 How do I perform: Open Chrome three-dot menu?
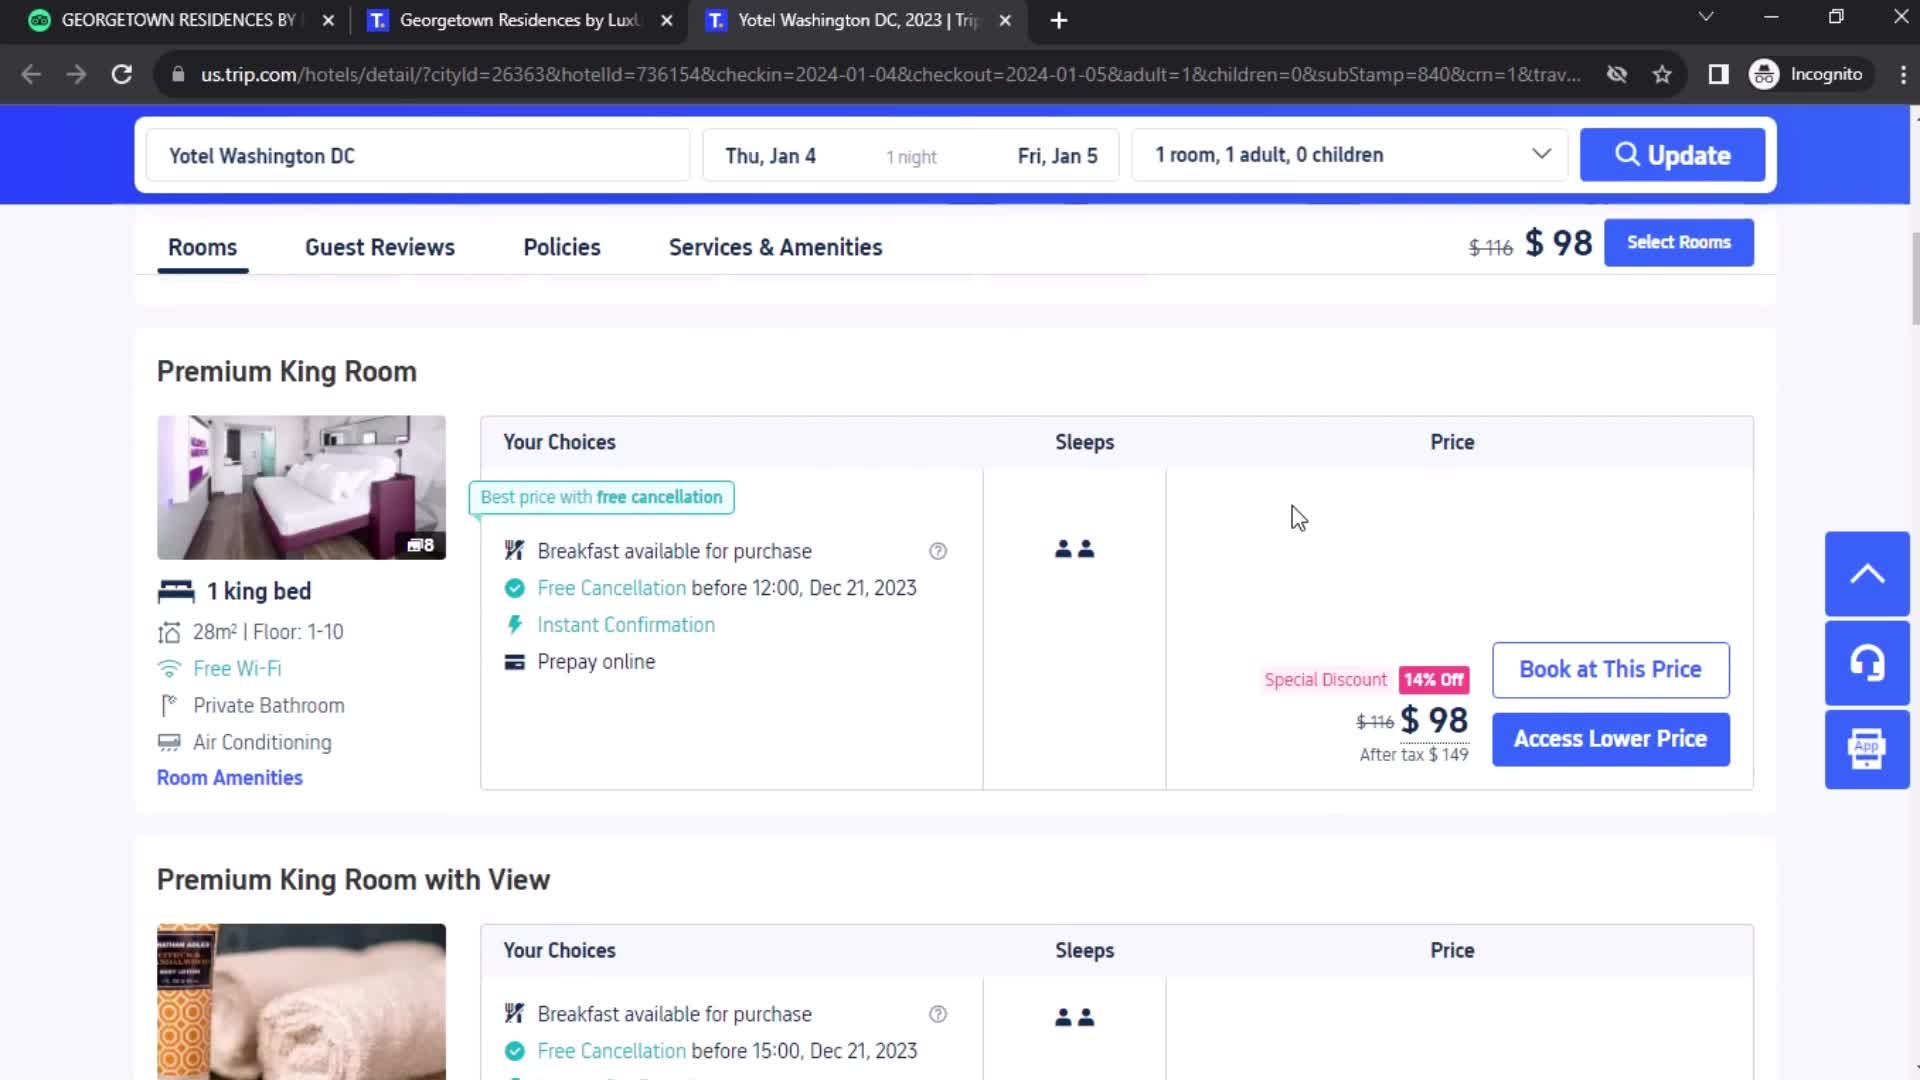click(1903, 74)
